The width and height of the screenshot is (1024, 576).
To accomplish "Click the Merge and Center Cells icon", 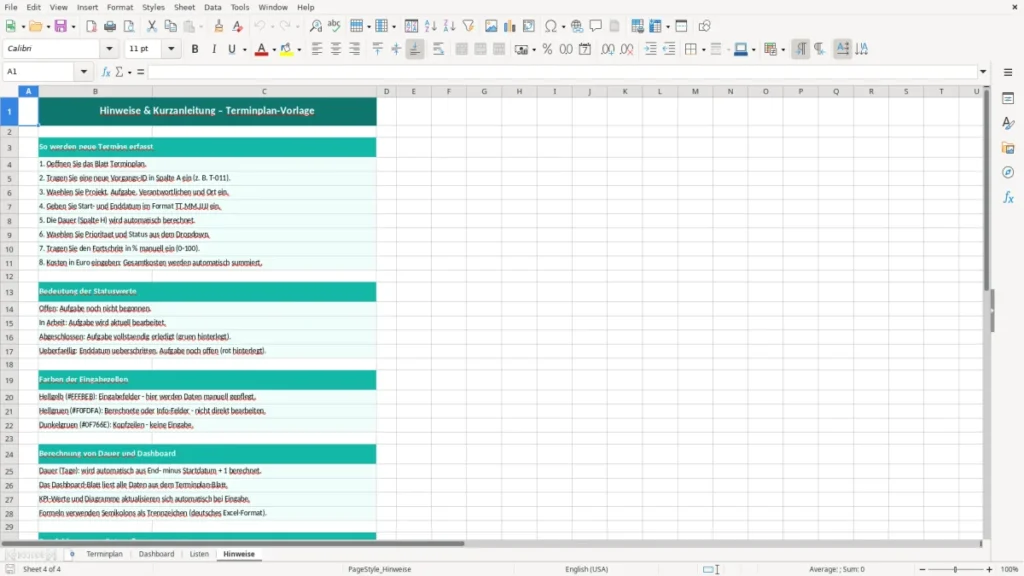I will (461, 49).
